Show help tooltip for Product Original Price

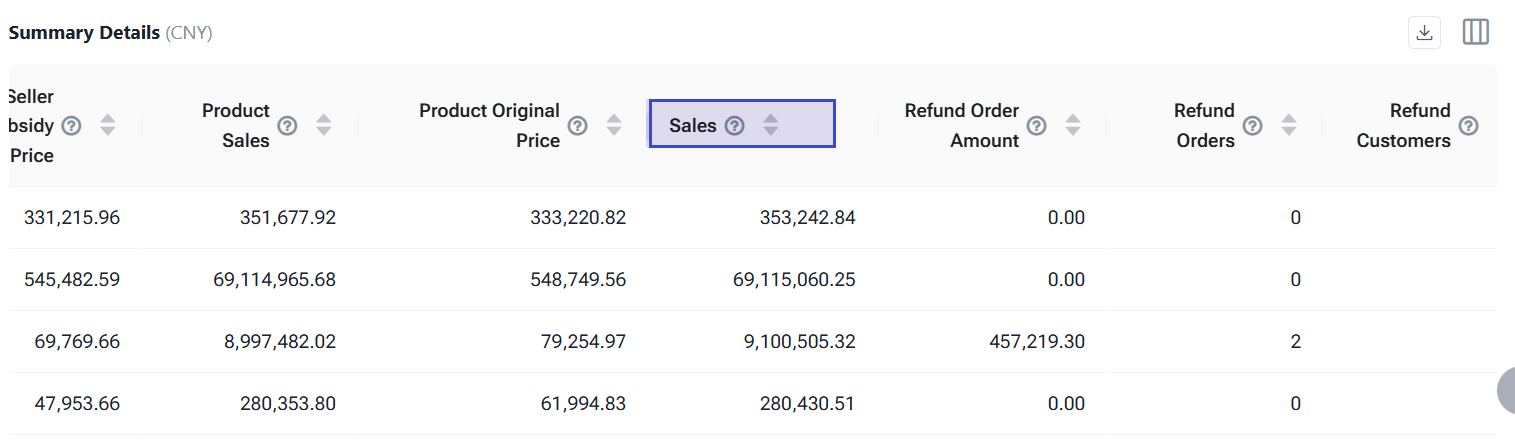(578, 125)
